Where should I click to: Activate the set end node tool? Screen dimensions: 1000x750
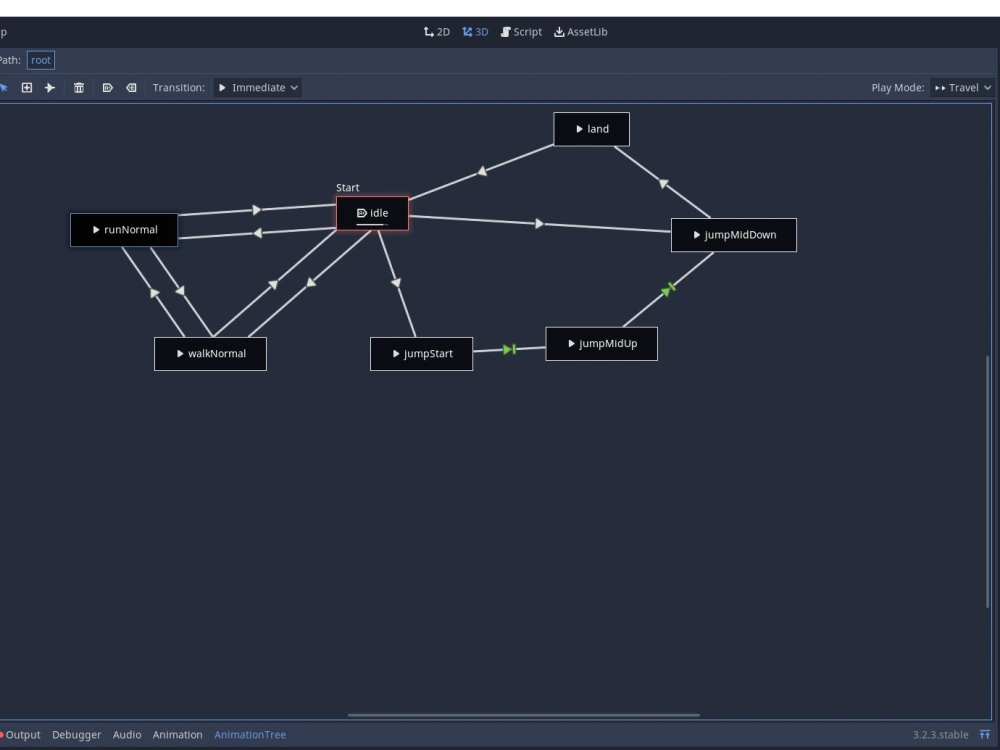[131, 87]
